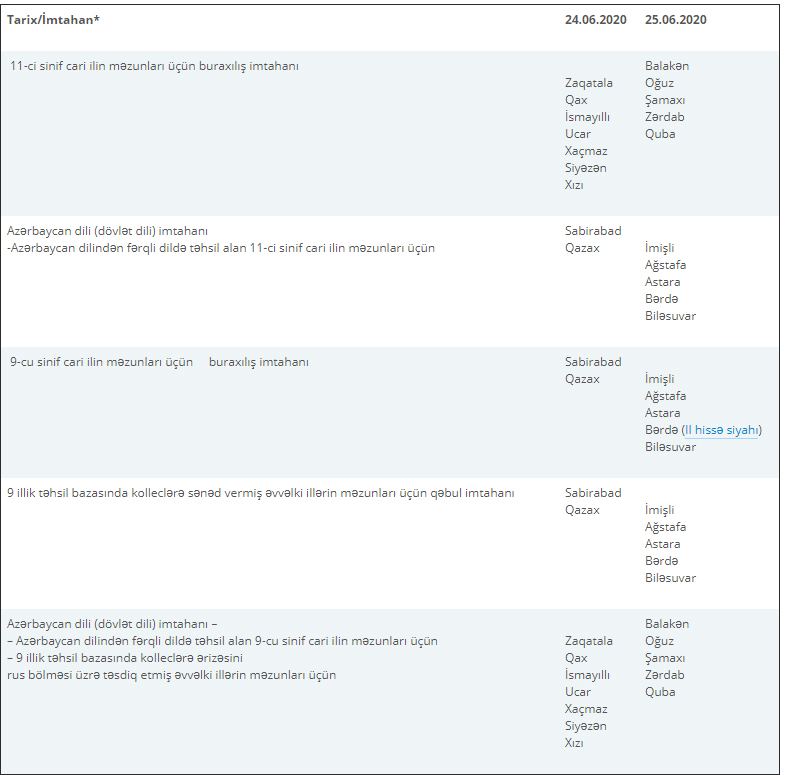Select the "kolleclərə sənəd vermiş" qəbul imtahanı text
Screen dimensions: 786x775
pyautogui.click(x=260, y=493)
